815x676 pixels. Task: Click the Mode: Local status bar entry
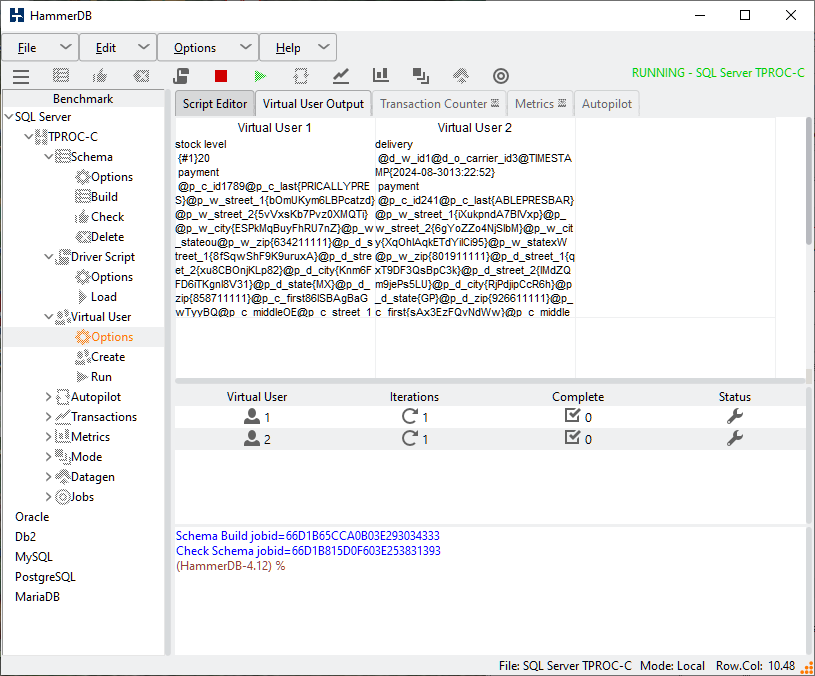pyautogui.click(x=672, y=666)
